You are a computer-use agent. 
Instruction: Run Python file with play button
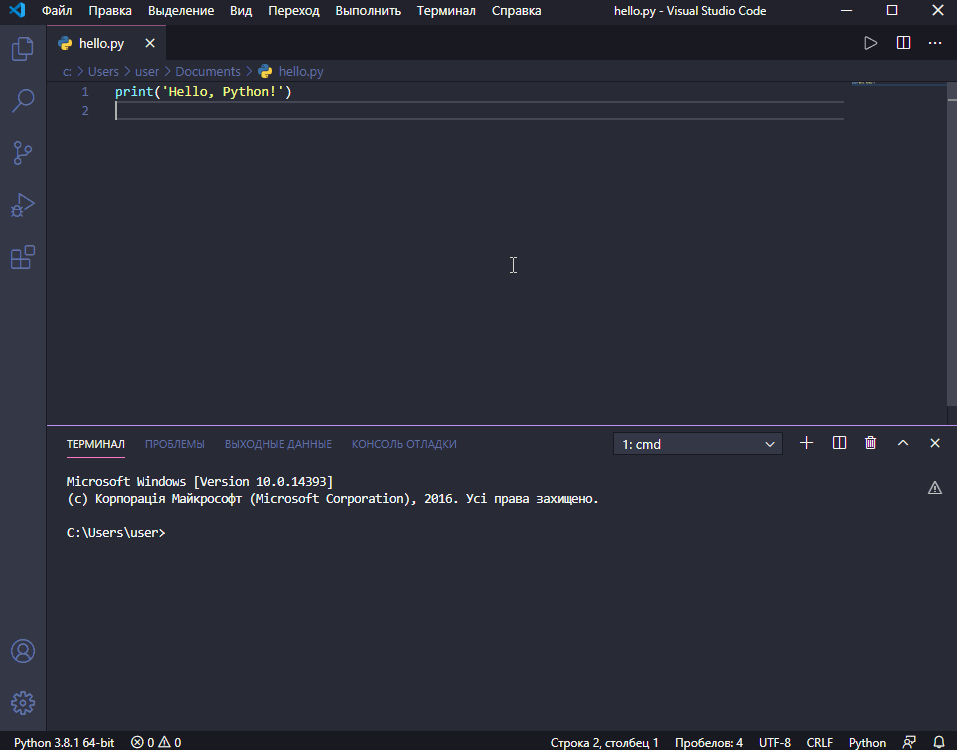(870, 43)
